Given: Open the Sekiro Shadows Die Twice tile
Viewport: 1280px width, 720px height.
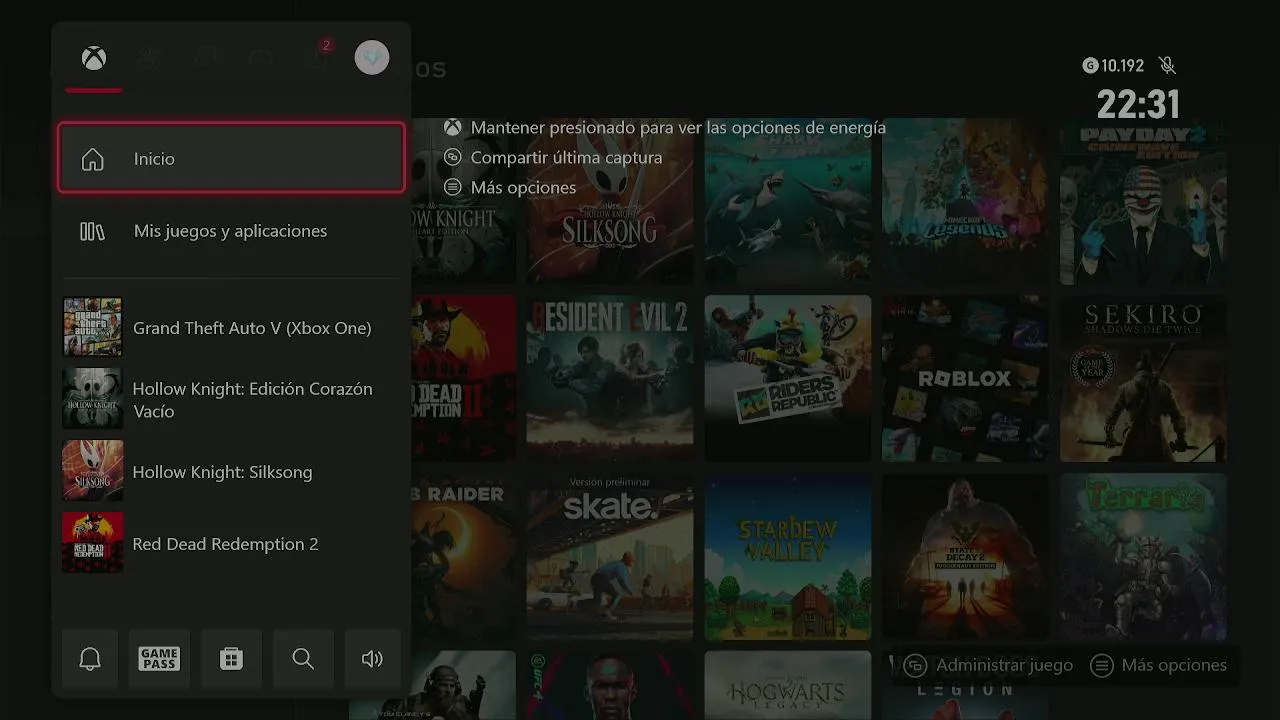Looking at the screenshot, I should click(1143, 378).
